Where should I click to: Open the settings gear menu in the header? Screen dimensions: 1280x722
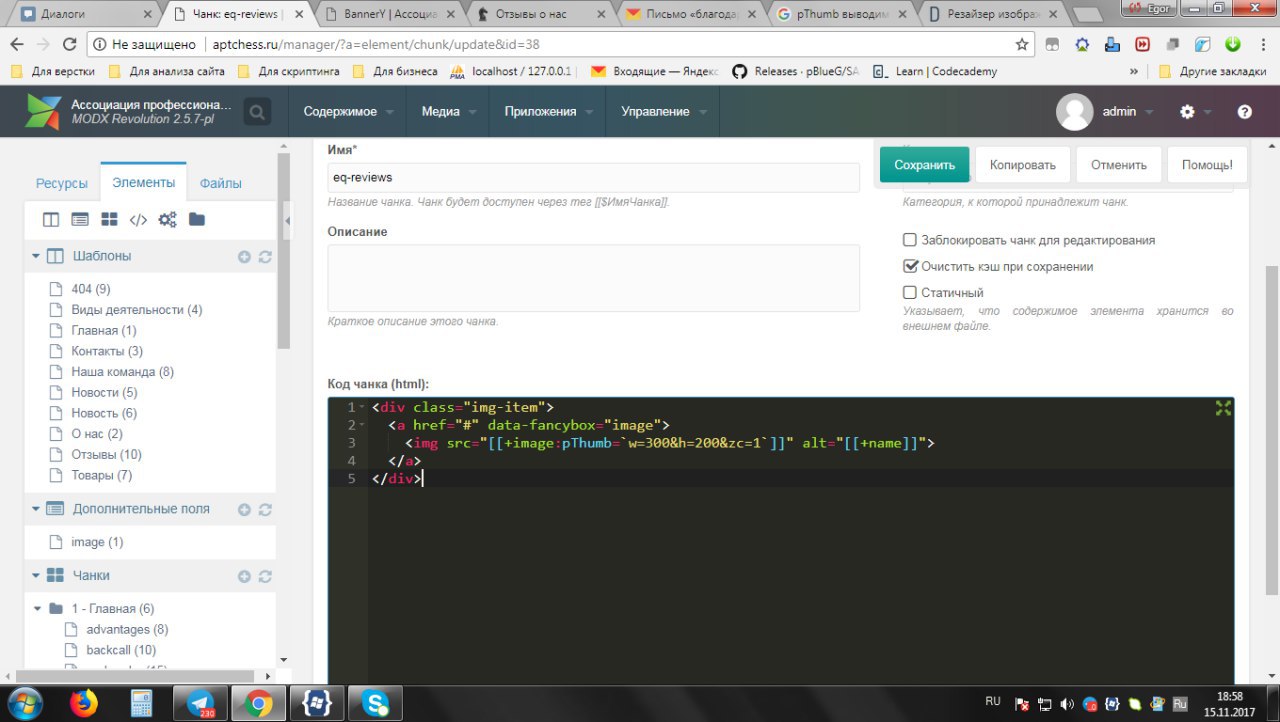[x=1187, y=112]
